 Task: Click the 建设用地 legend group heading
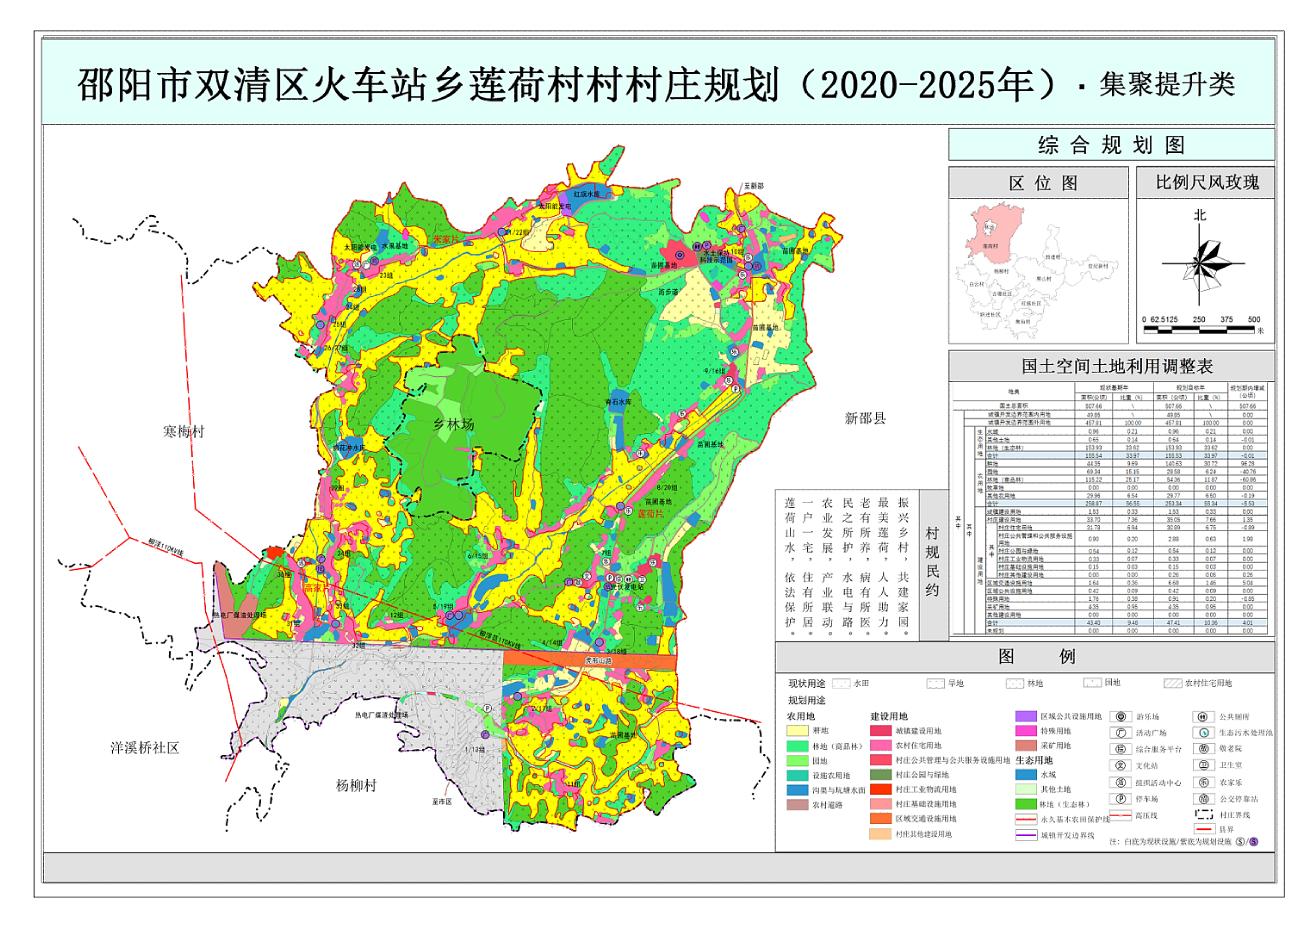(889, 716)
